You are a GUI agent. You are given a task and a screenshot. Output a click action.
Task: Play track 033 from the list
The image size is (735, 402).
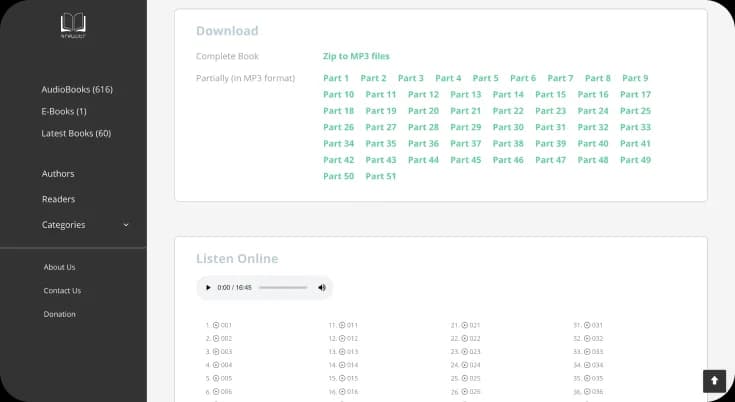pyautogui.click(x=593, y=351)
